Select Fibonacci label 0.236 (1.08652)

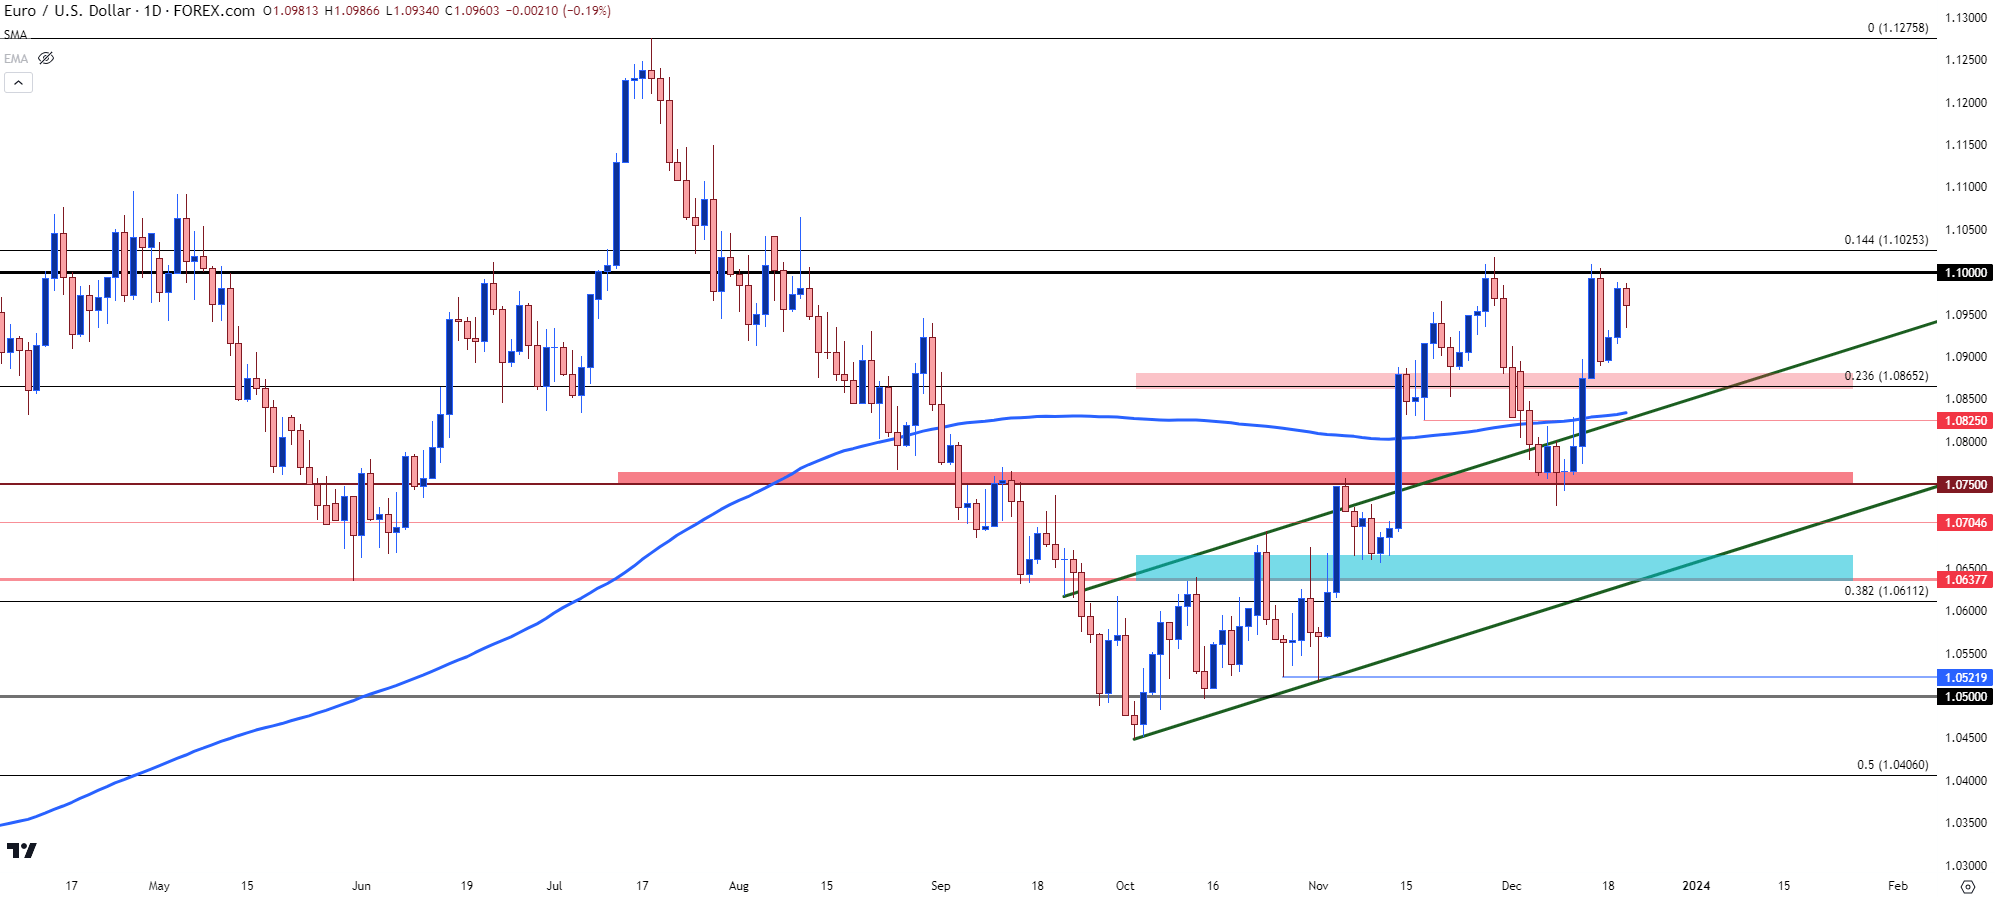click(x=1887, y=376)
